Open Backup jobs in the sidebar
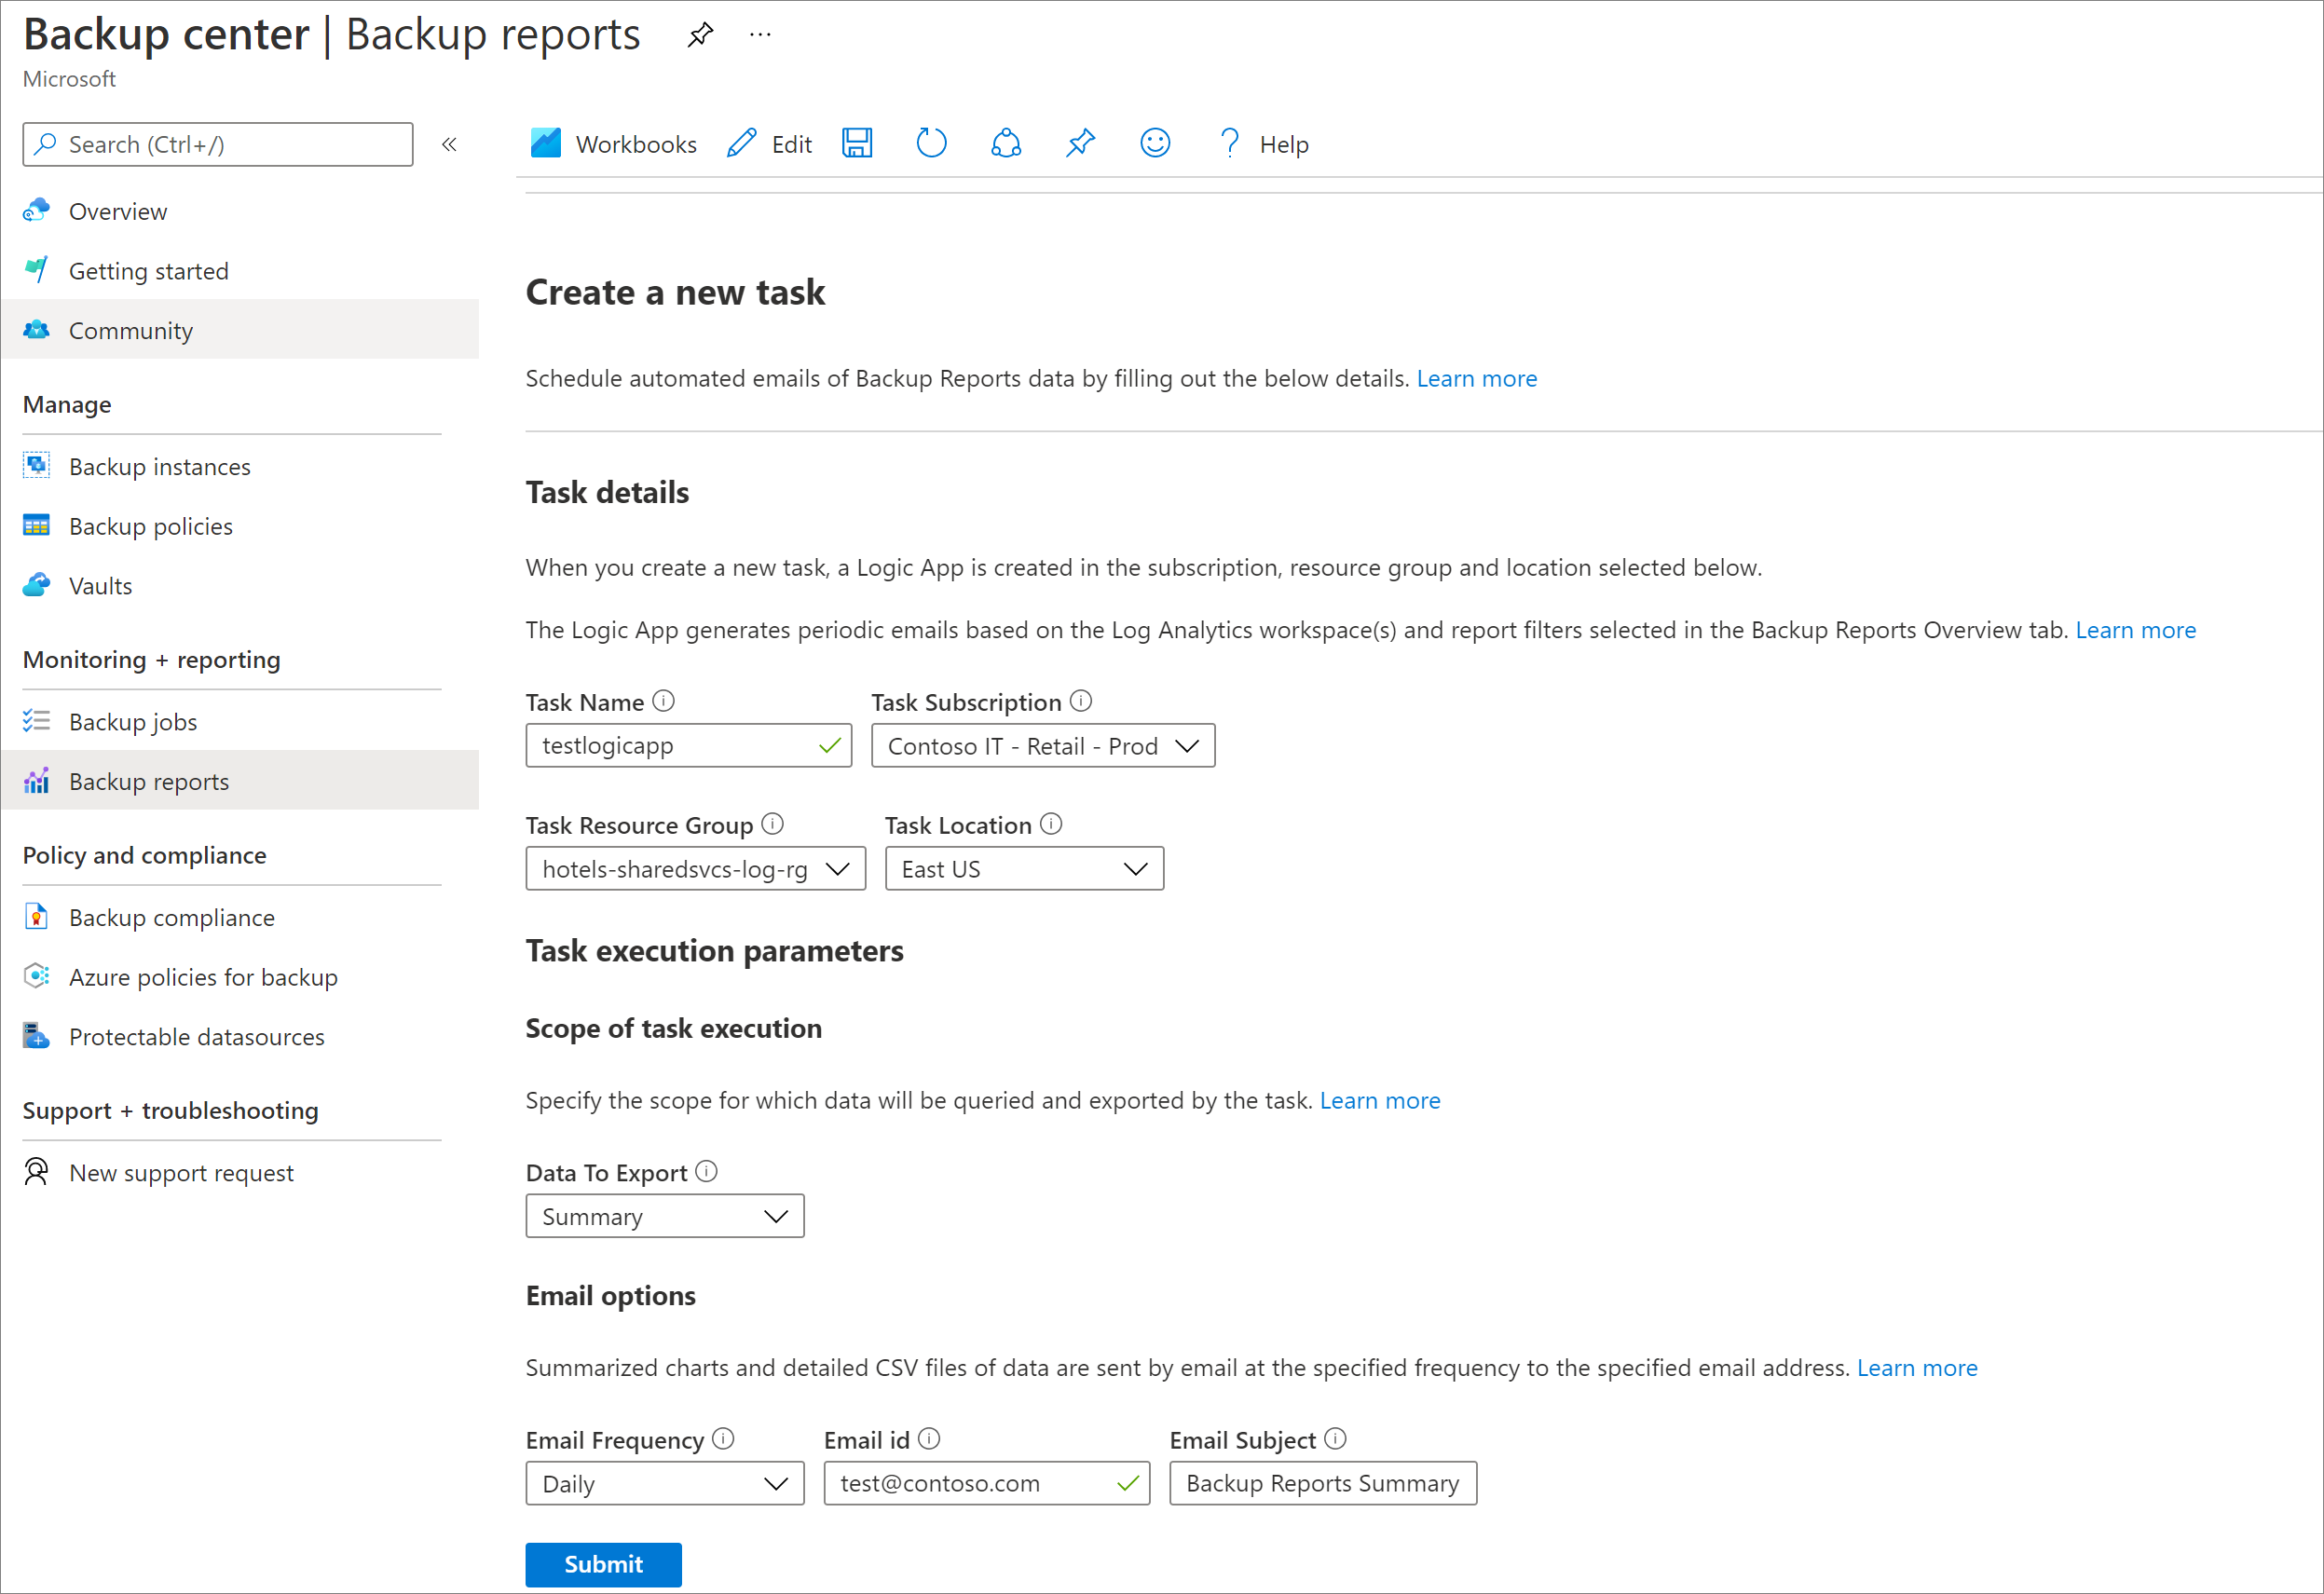 tap(133, 722)
